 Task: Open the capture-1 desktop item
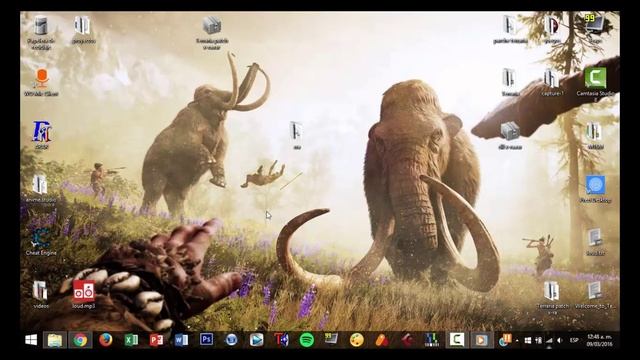tap(552, 82)
